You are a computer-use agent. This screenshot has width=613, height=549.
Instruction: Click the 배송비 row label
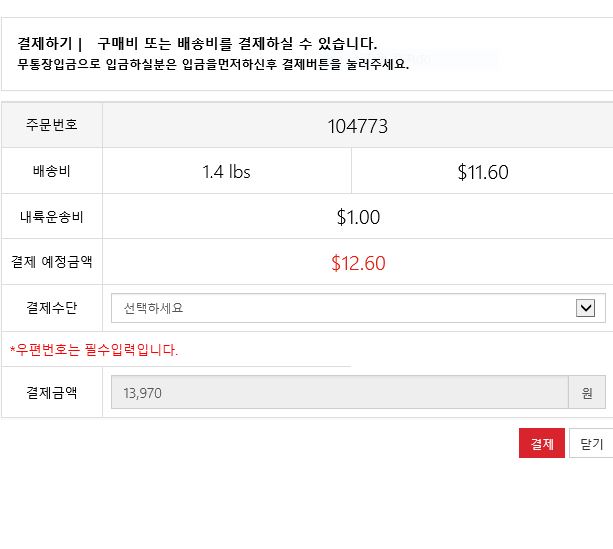[52, 172]
